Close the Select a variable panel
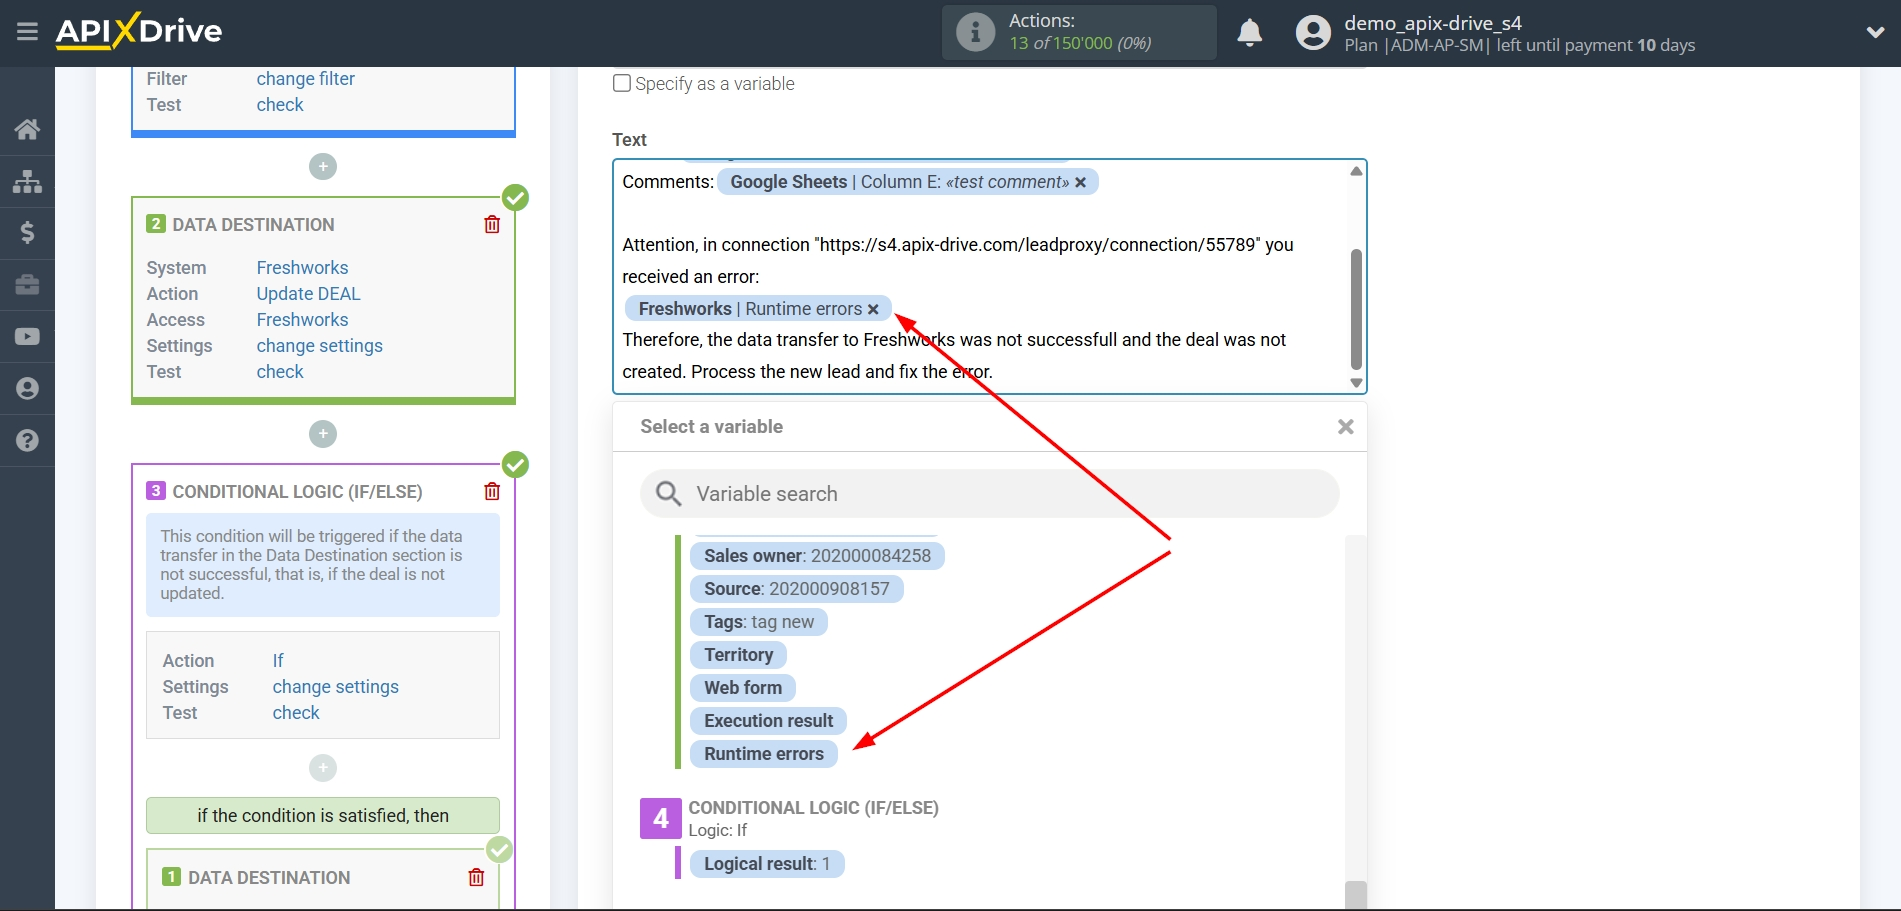 (1346, 427)
